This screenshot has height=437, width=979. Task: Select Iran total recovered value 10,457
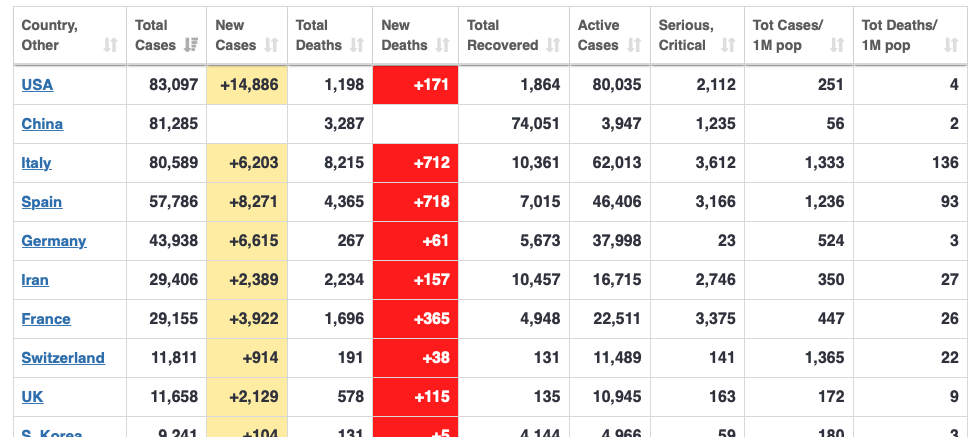[536, 280]
